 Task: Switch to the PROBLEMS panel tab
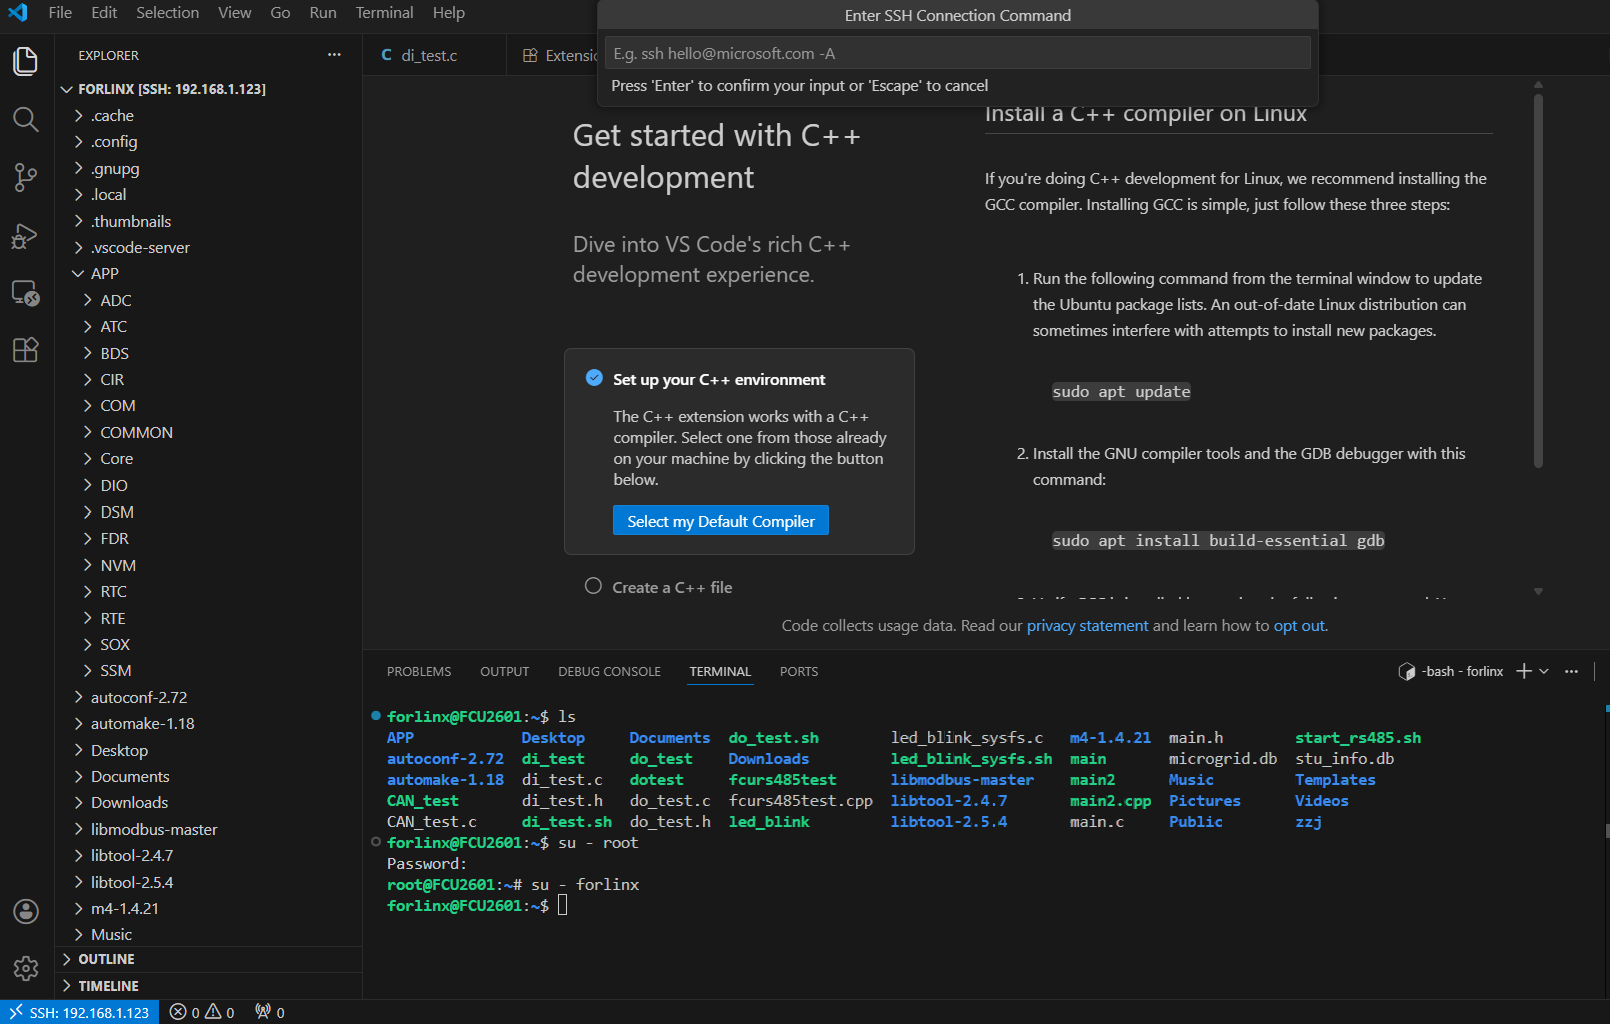coord(419,671)
